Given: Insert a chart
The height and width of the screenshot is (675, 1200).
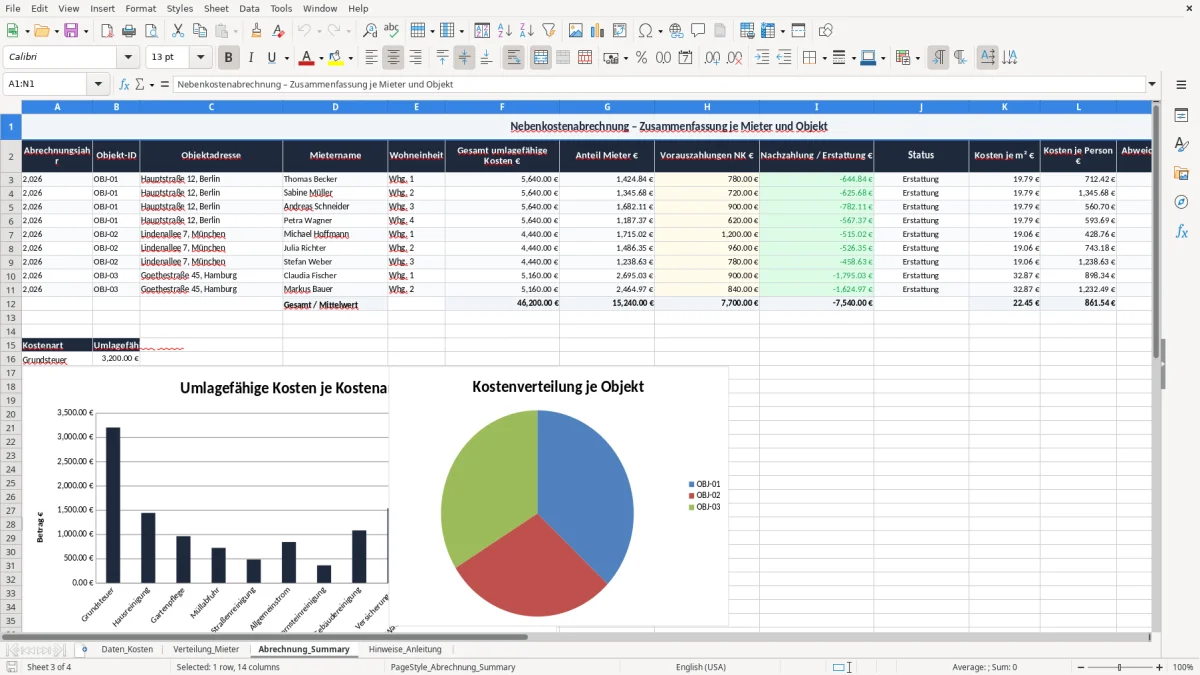Looking at the screenshot, I should click(x=598, y=31).
